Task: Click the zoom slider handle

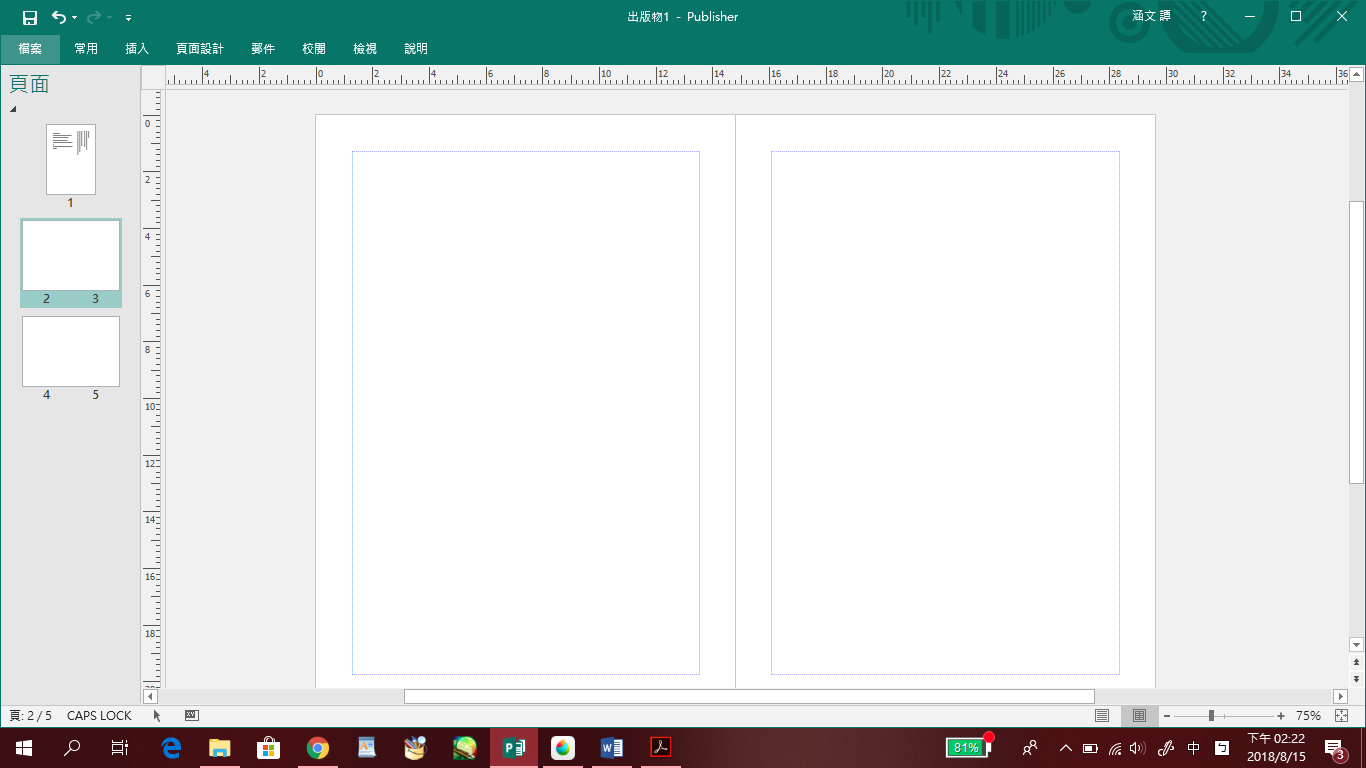Action: pos(1211,716)
